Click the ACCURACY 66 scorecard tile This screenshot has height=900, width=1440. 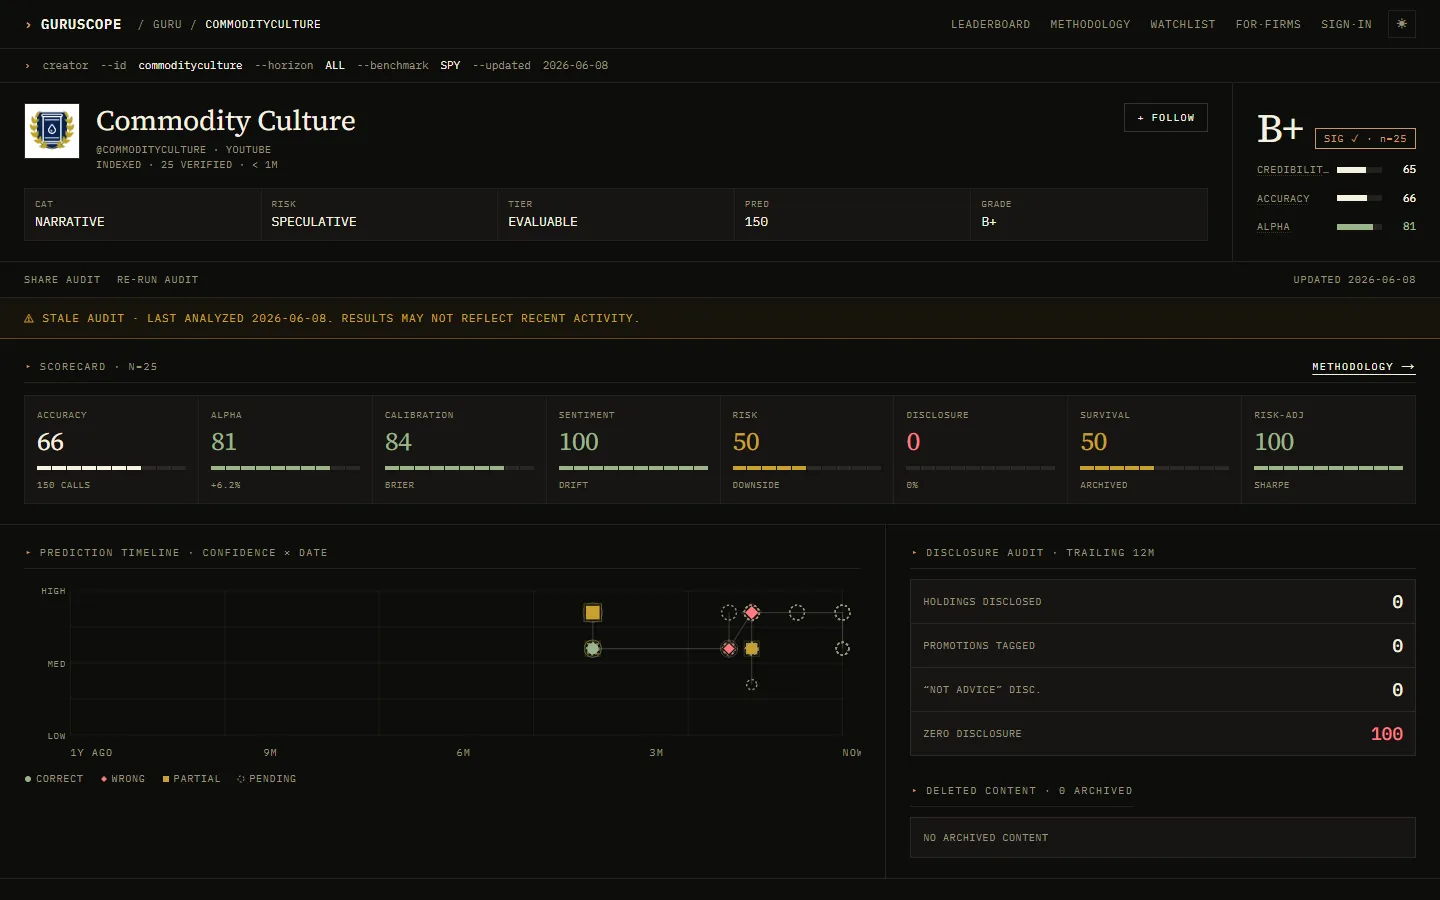[111, 449]
